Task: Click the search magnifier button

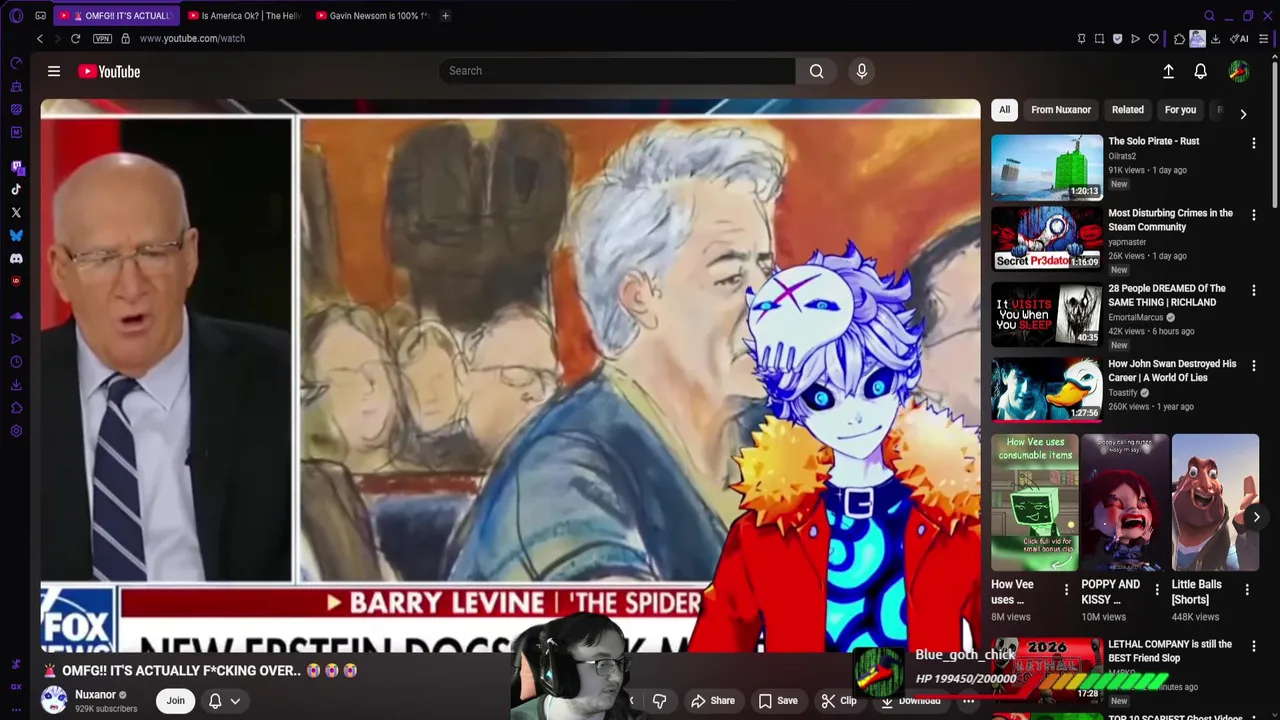Action: 817,71
